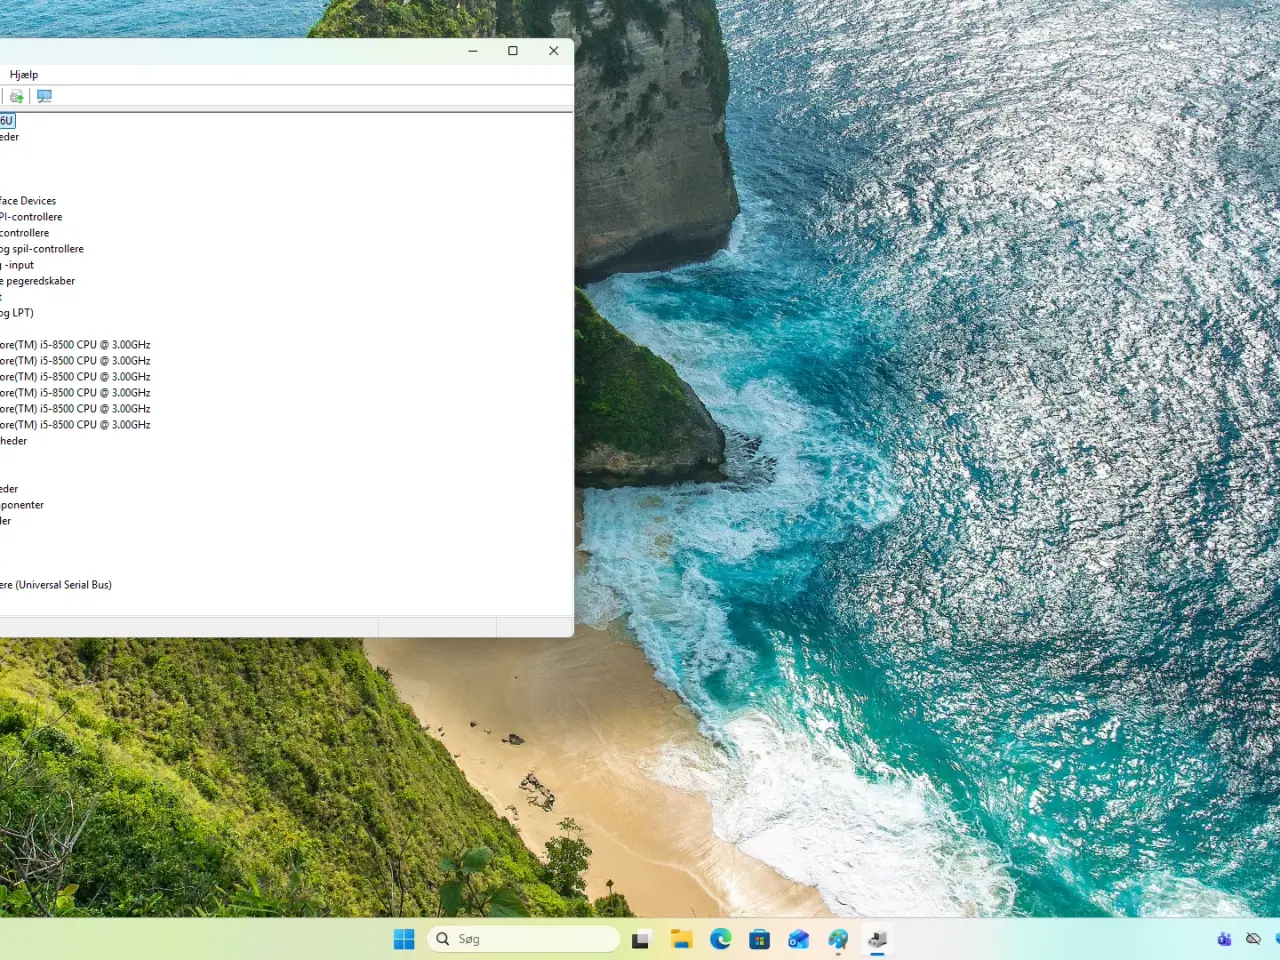Image resolution: width=1280 pixels, height=960 pixels.
Task: Select the pegeredskaber (pointing devices) entry
Action: click(x=38, y=280)
